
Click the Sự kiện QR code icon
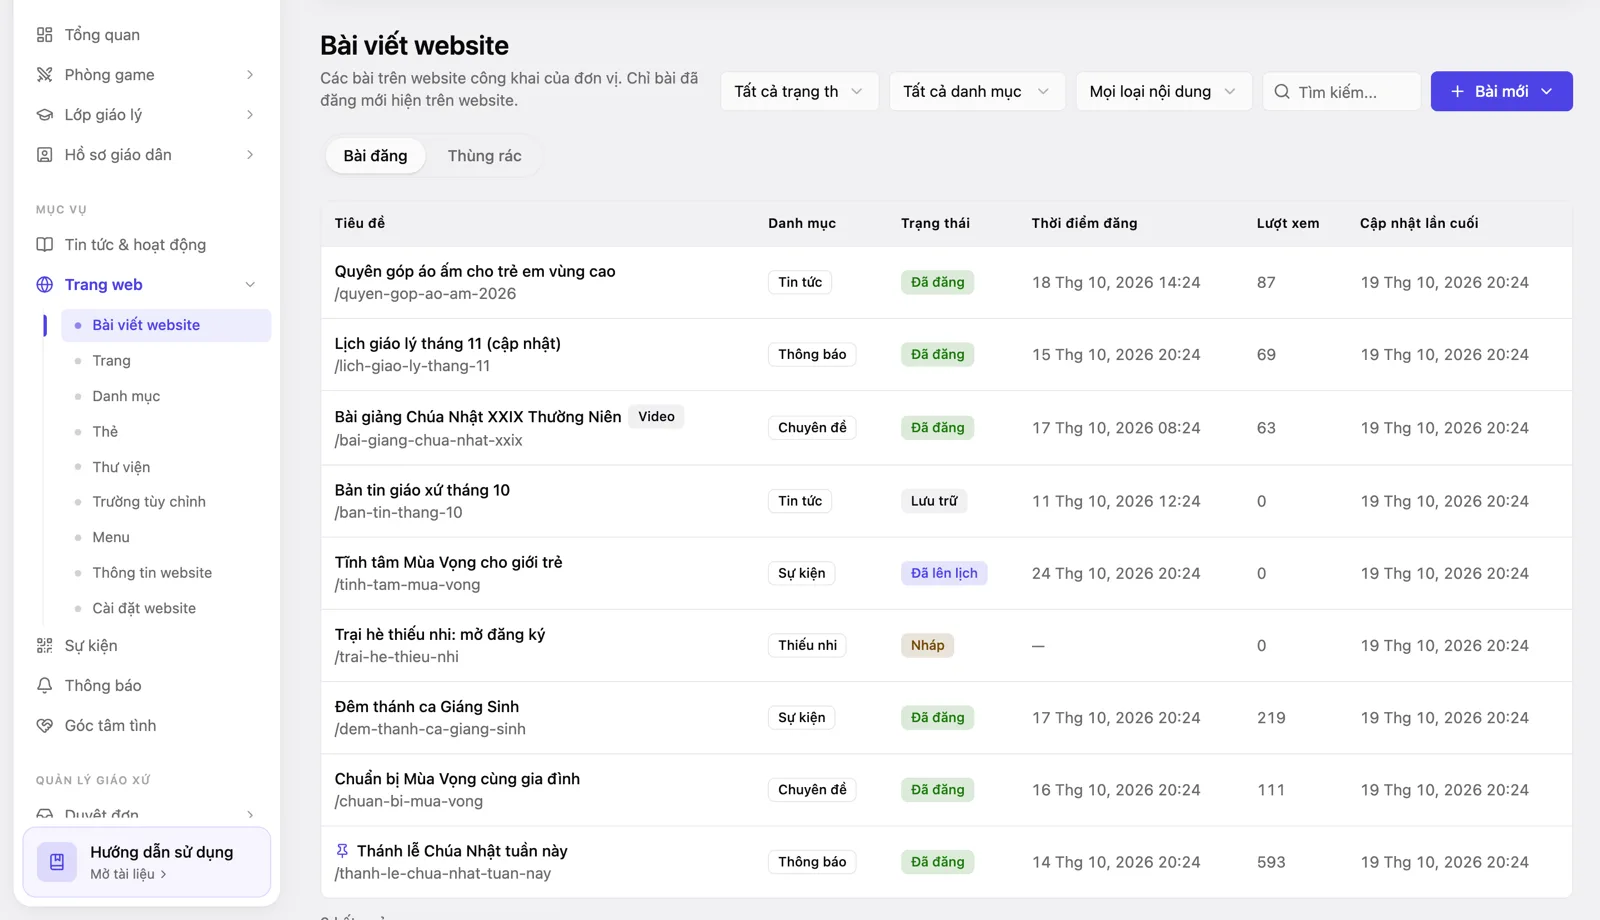pos(44,646)
